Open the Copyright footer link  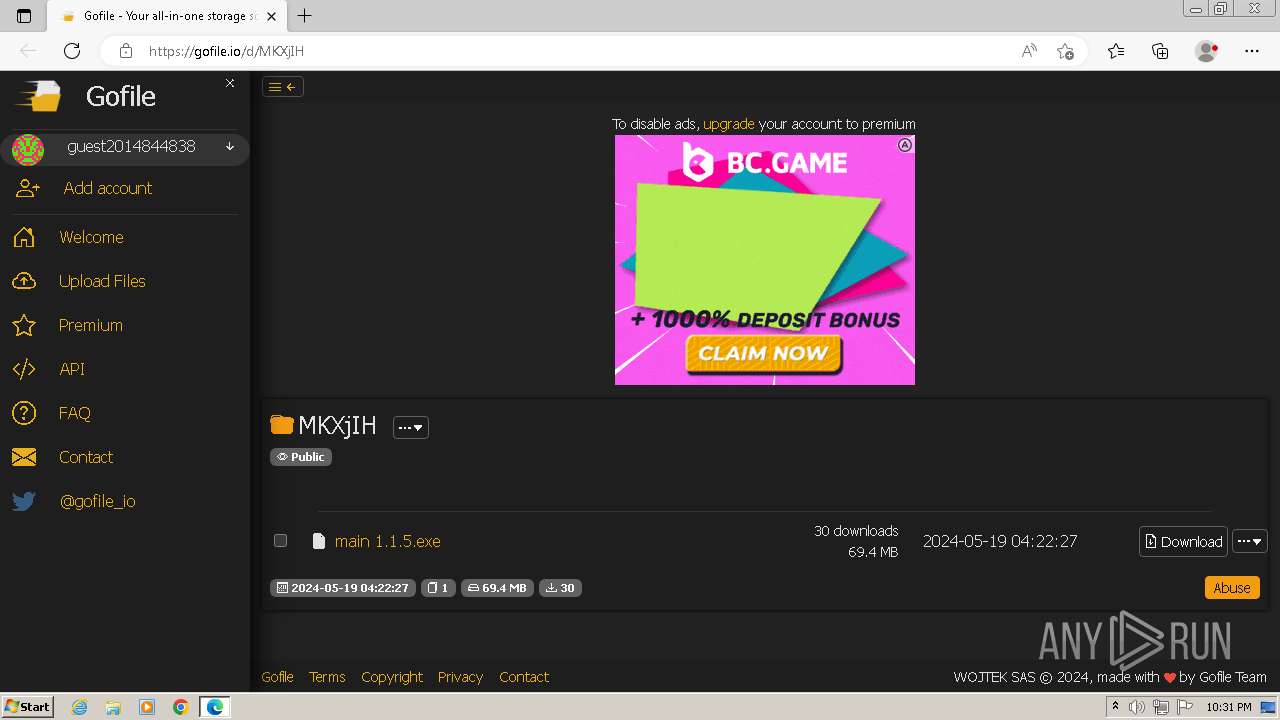point(392,677)
